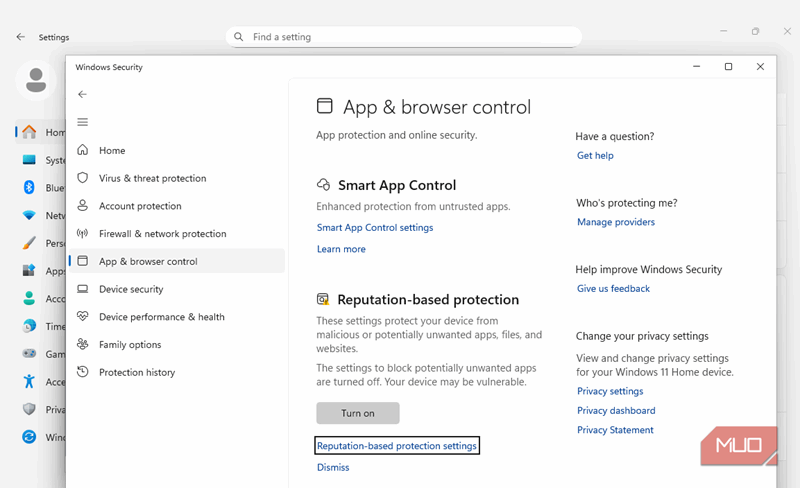Dismiss the reputation-based protection warning
The image size is (800, 488).
[333, 467]
